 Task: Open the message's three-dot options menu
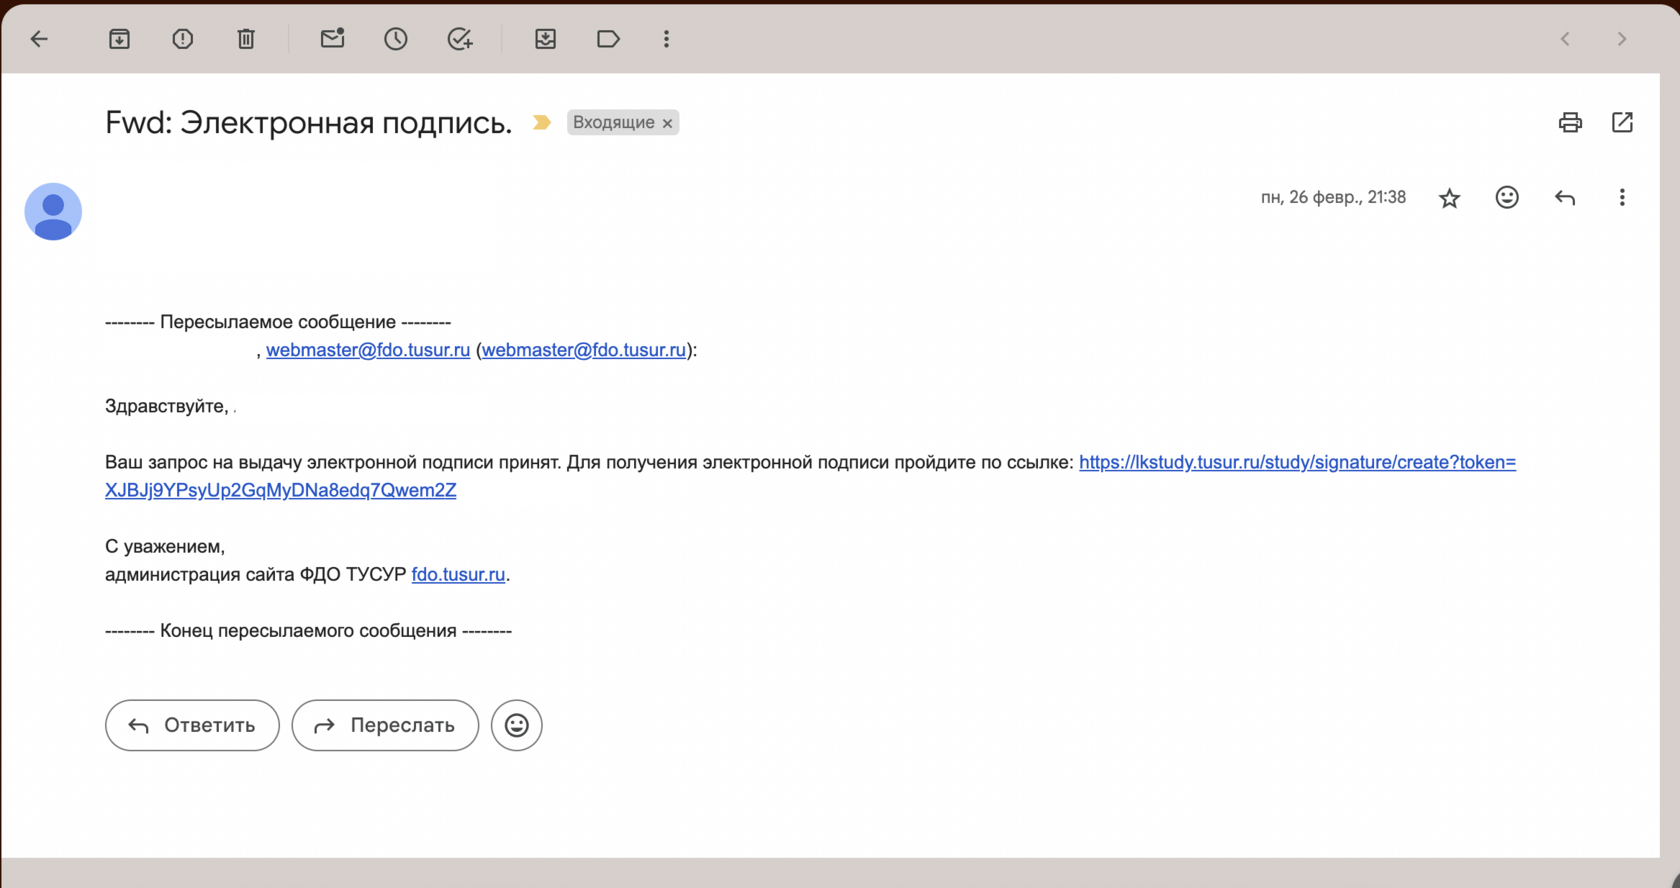[1622, 198]
